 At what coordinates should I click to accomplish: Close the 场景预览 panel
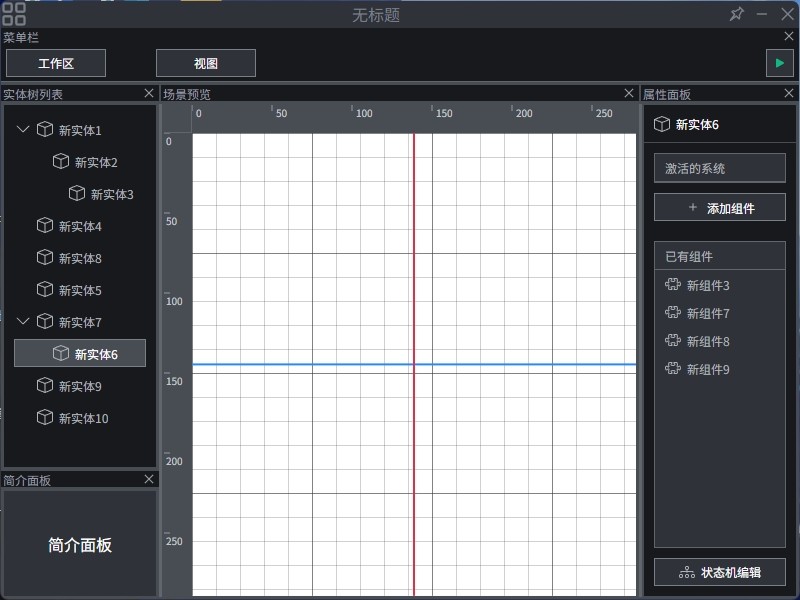point(629,93)
